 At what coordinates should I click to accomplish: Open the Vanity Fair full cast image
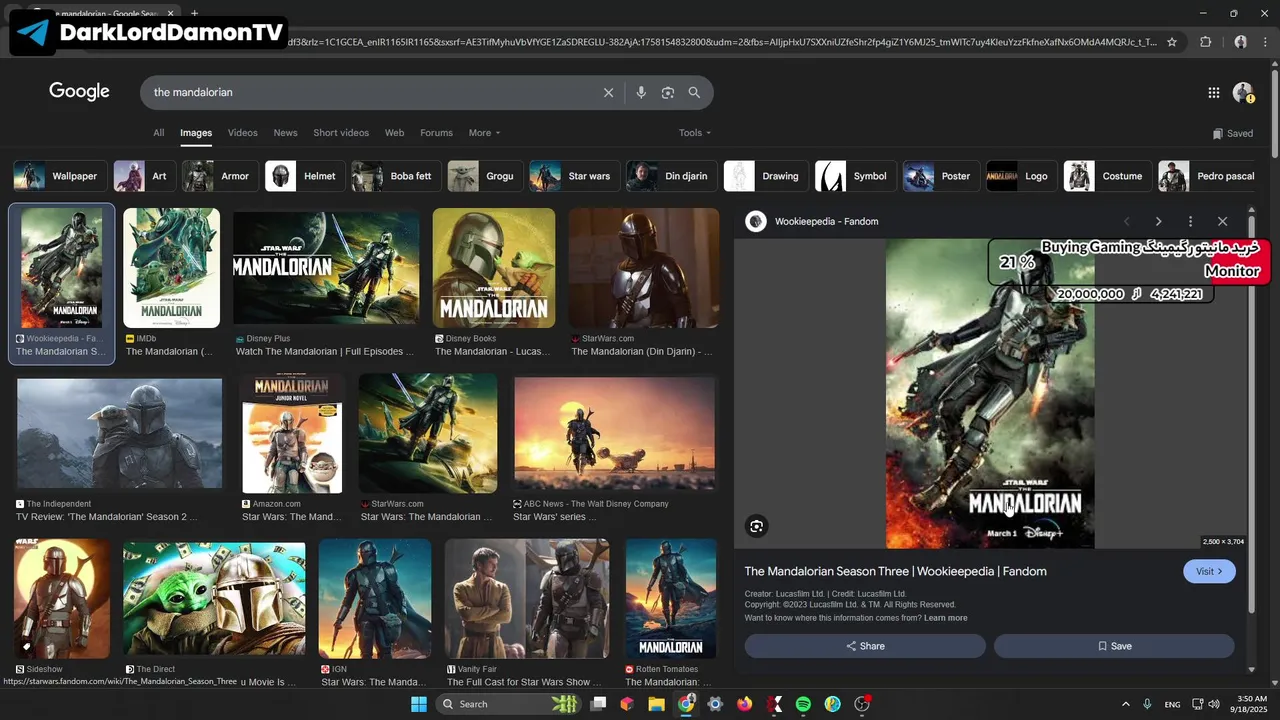(527, 599)
